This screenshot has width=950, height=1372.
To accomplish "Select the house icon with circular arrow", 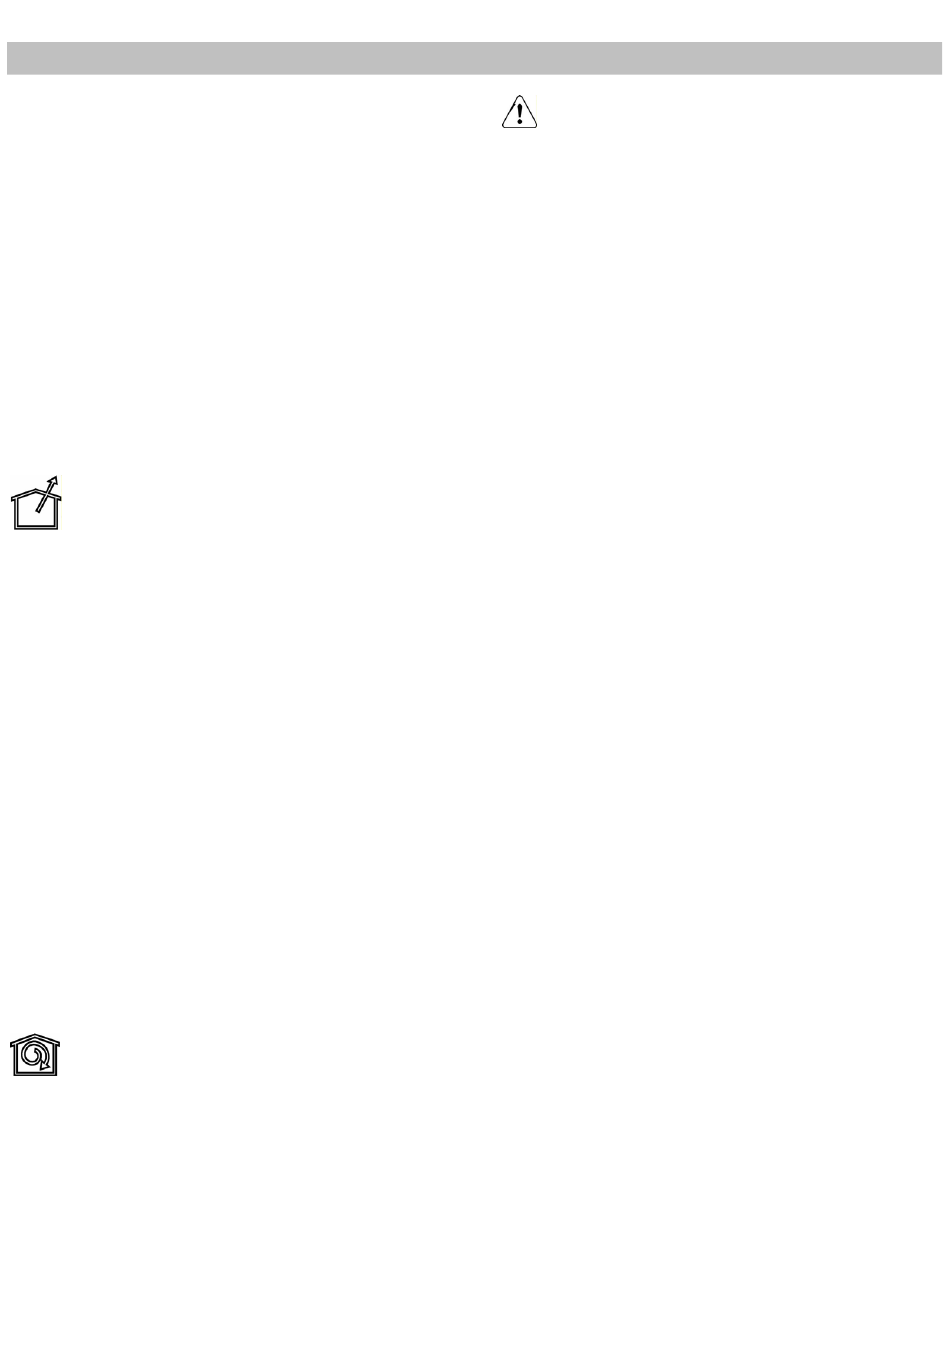I will click(36, 1055).
